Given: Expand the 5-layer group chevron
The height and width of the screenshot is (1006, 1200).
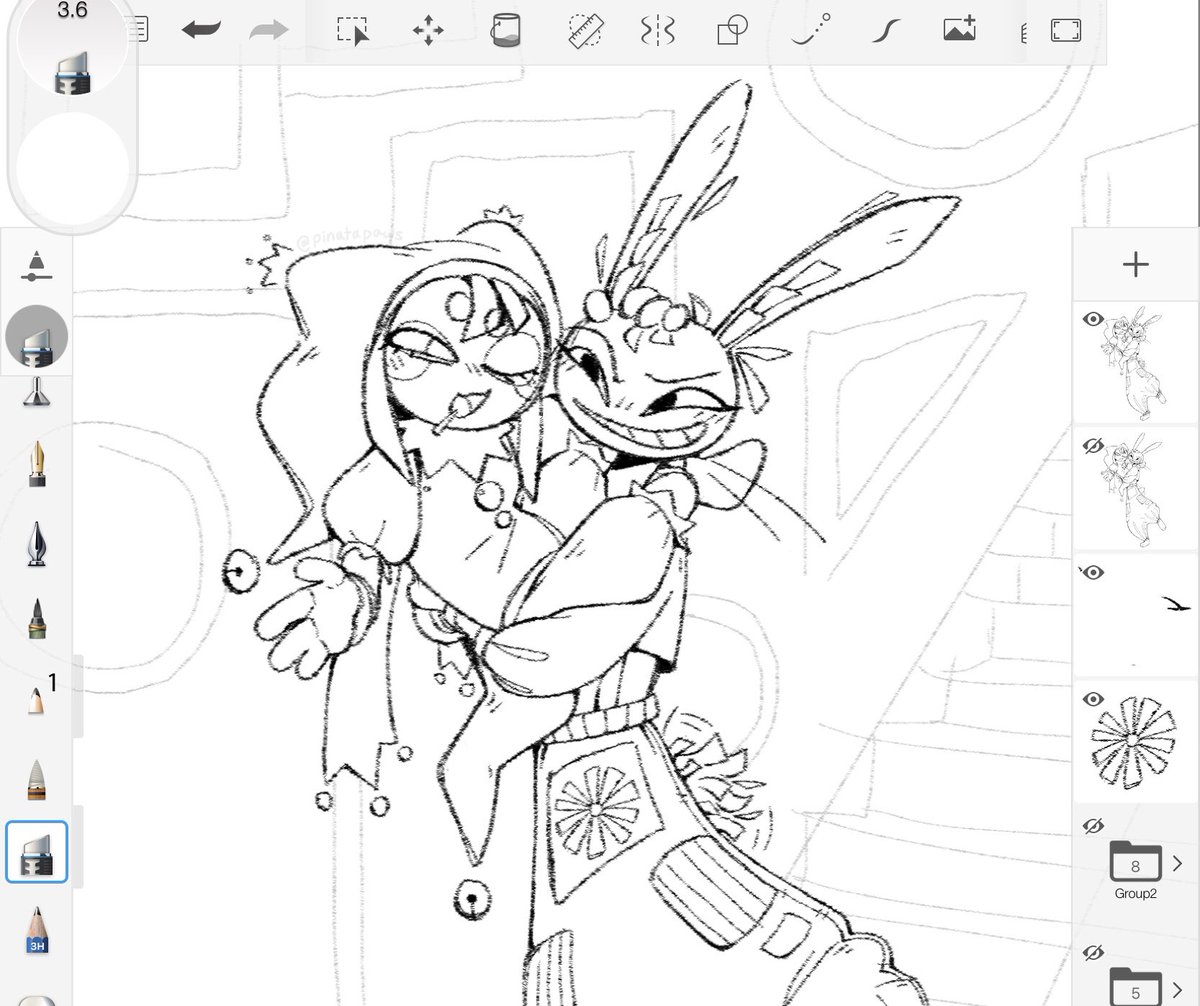Looking at the screenshot, I should pyautogui.click(x=1177, y=988).
